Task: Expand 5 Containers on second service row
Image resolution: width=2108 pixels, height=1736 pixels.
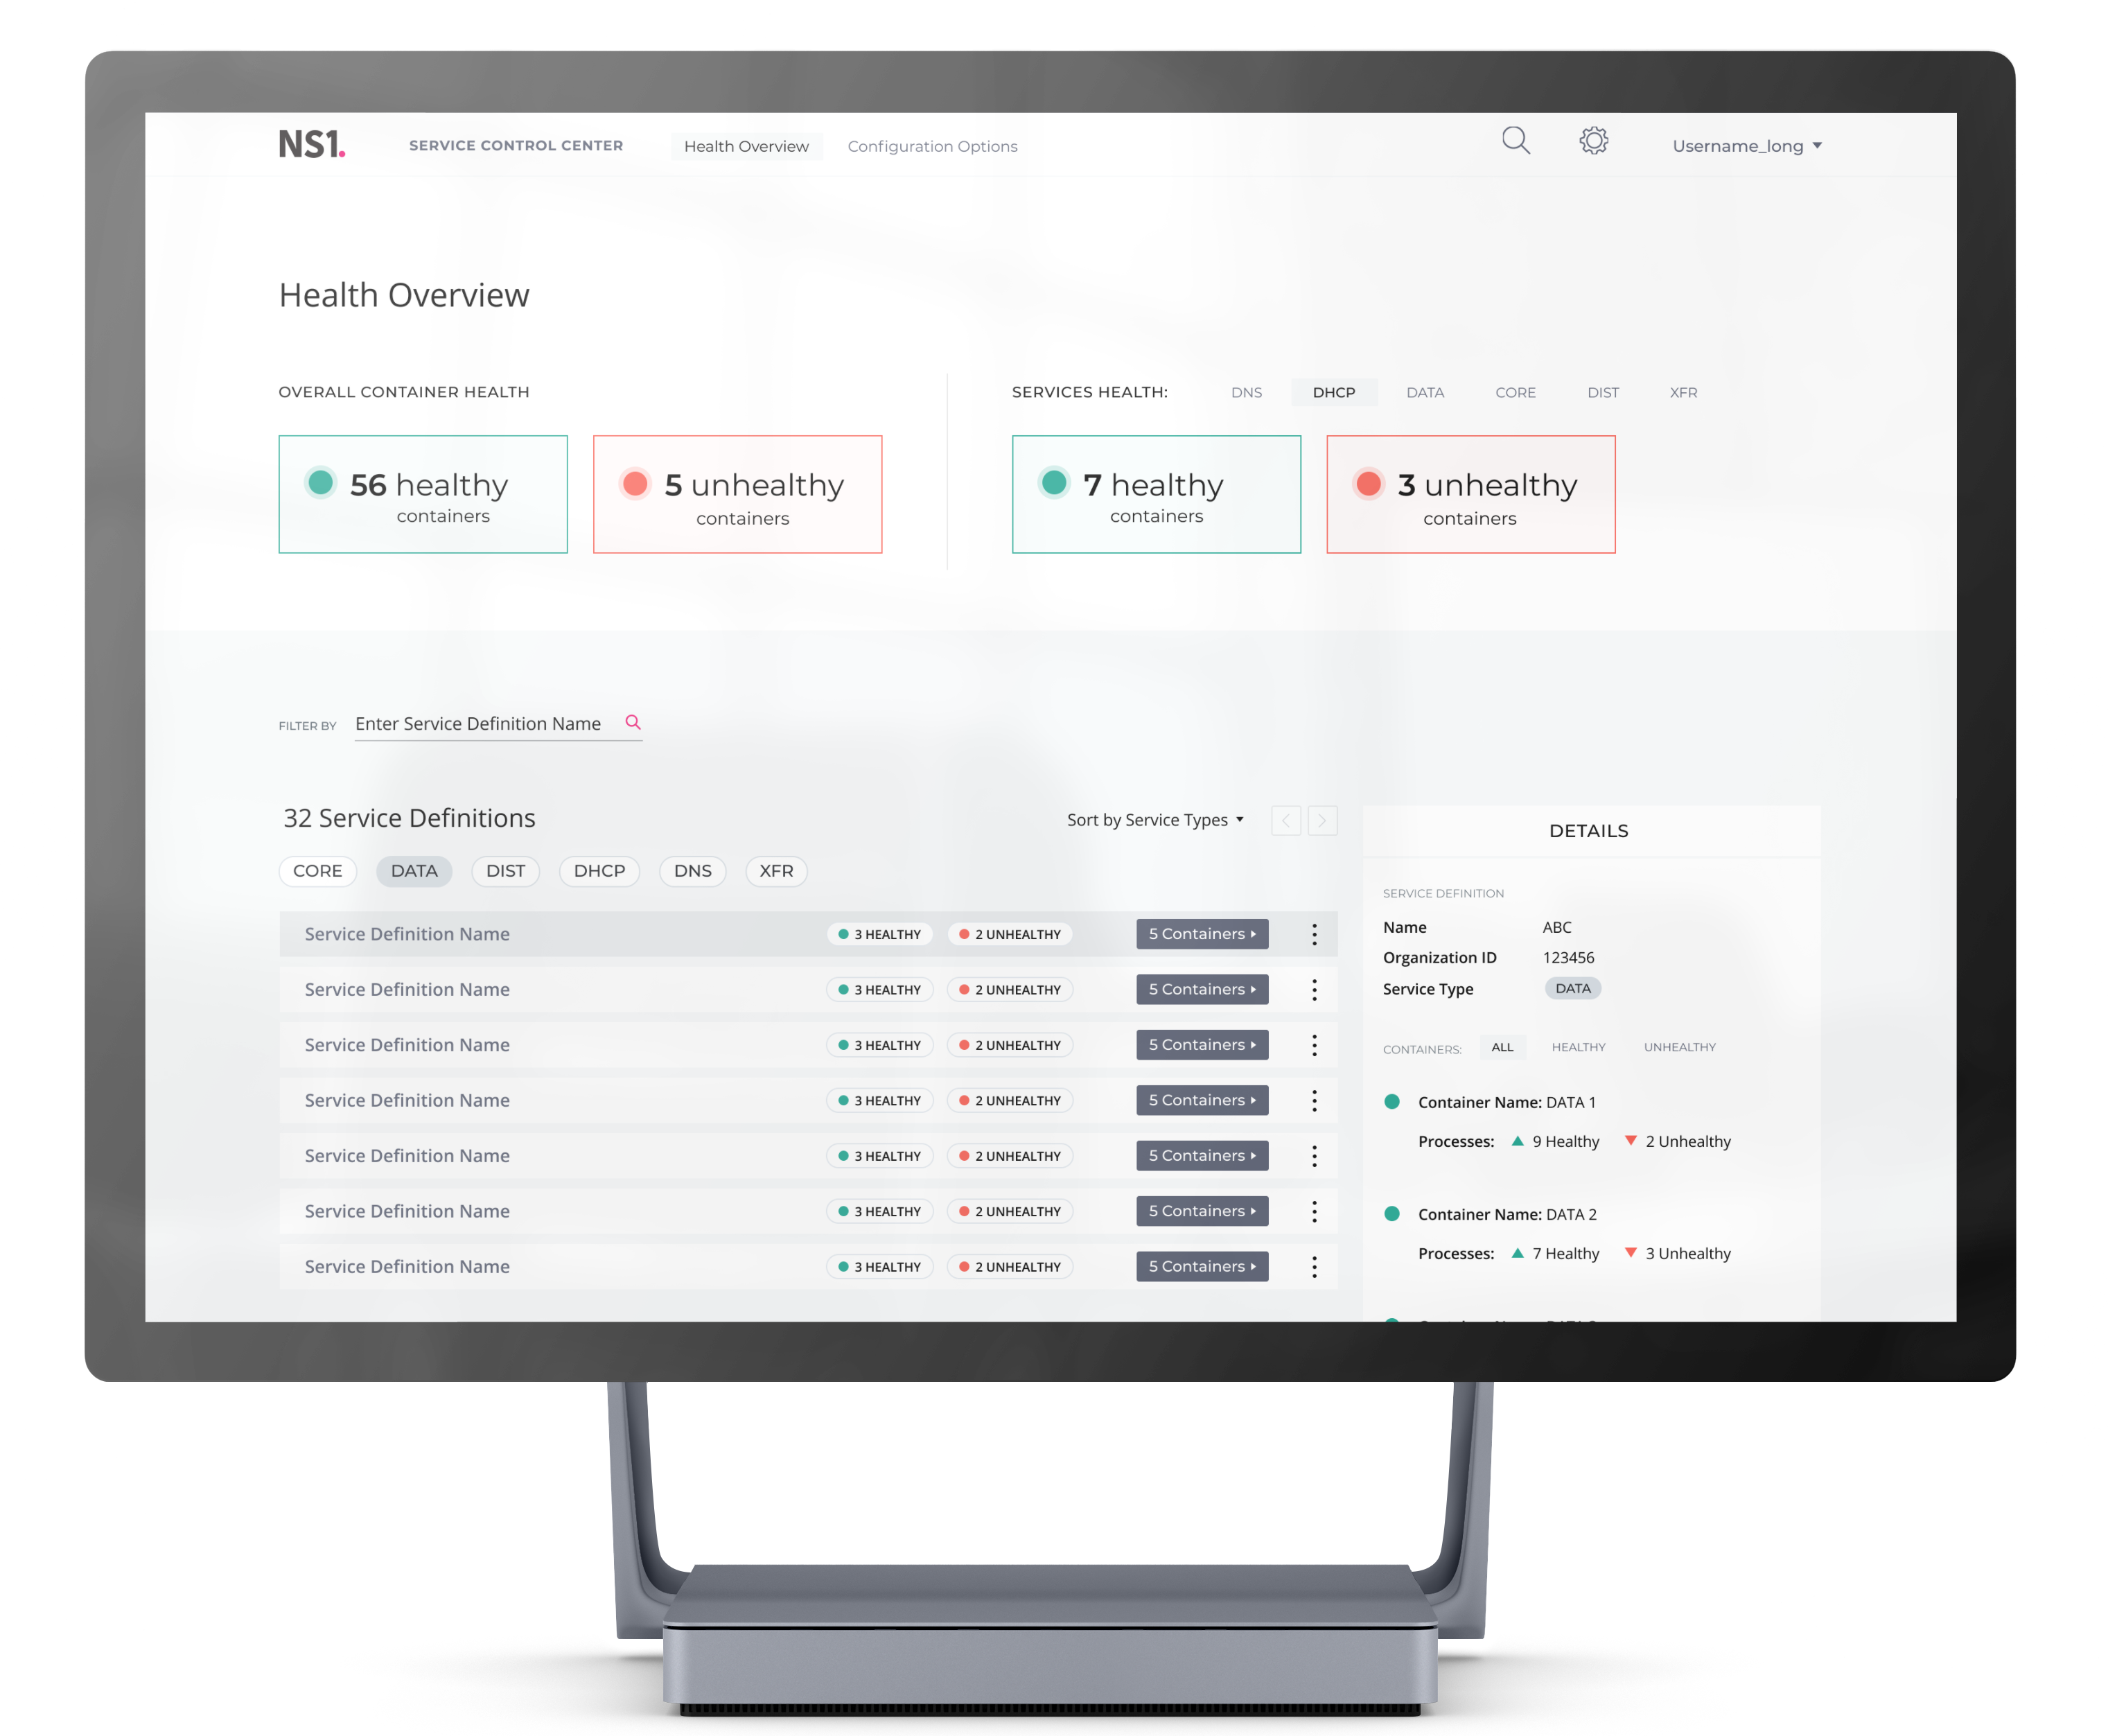Action: (x=1201, y=990)
